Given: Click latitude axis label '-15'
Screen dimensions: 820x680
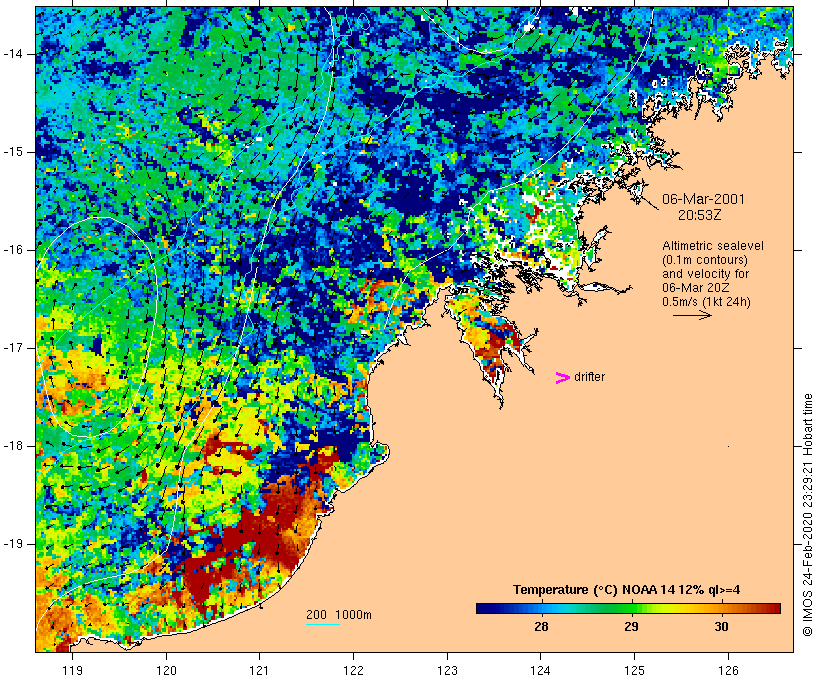Looking at the screenshot, I should tap(13, 152).
